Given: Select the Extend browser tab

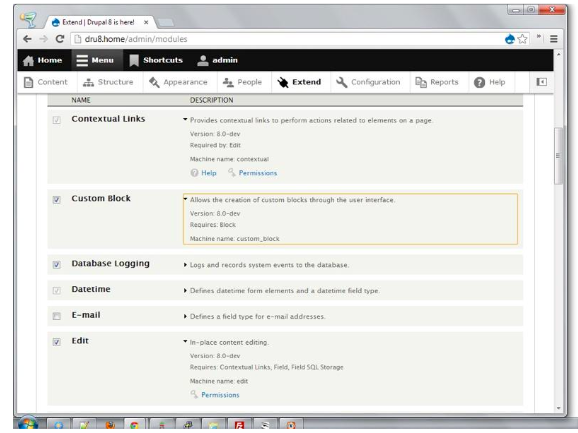Looking at the screenshot, I should pyautogui.click(x=100, y=22).
